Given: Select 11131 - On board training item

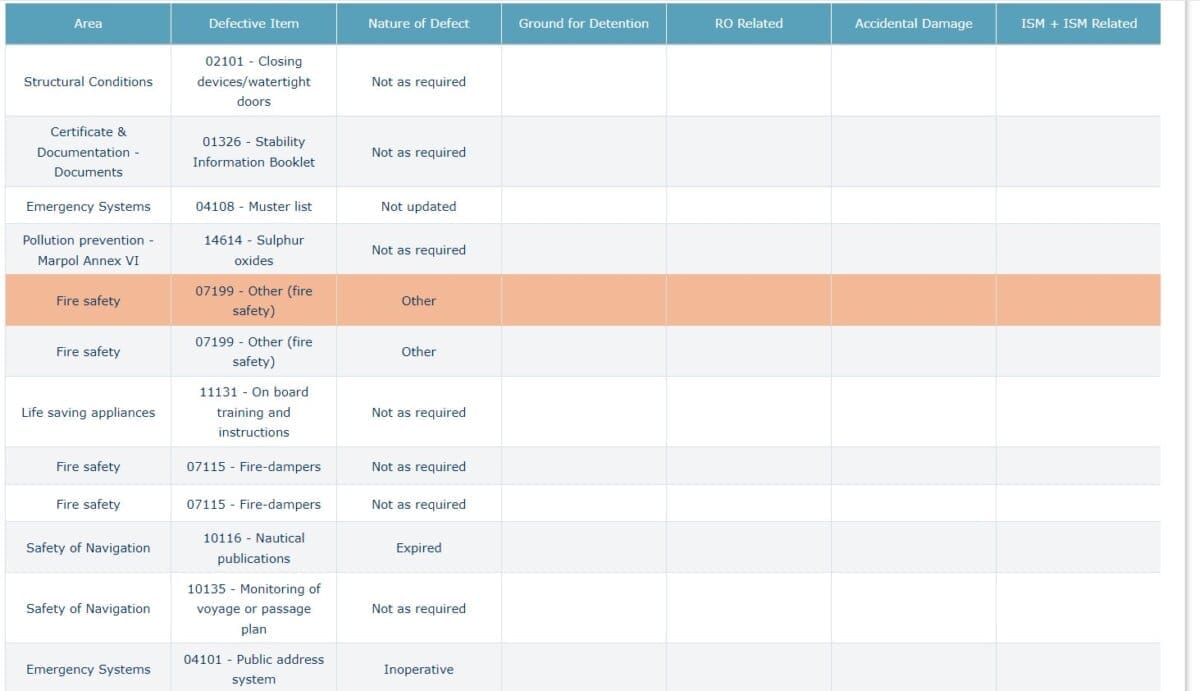Looking at the screenshot, I should click(x=253, y=412).
